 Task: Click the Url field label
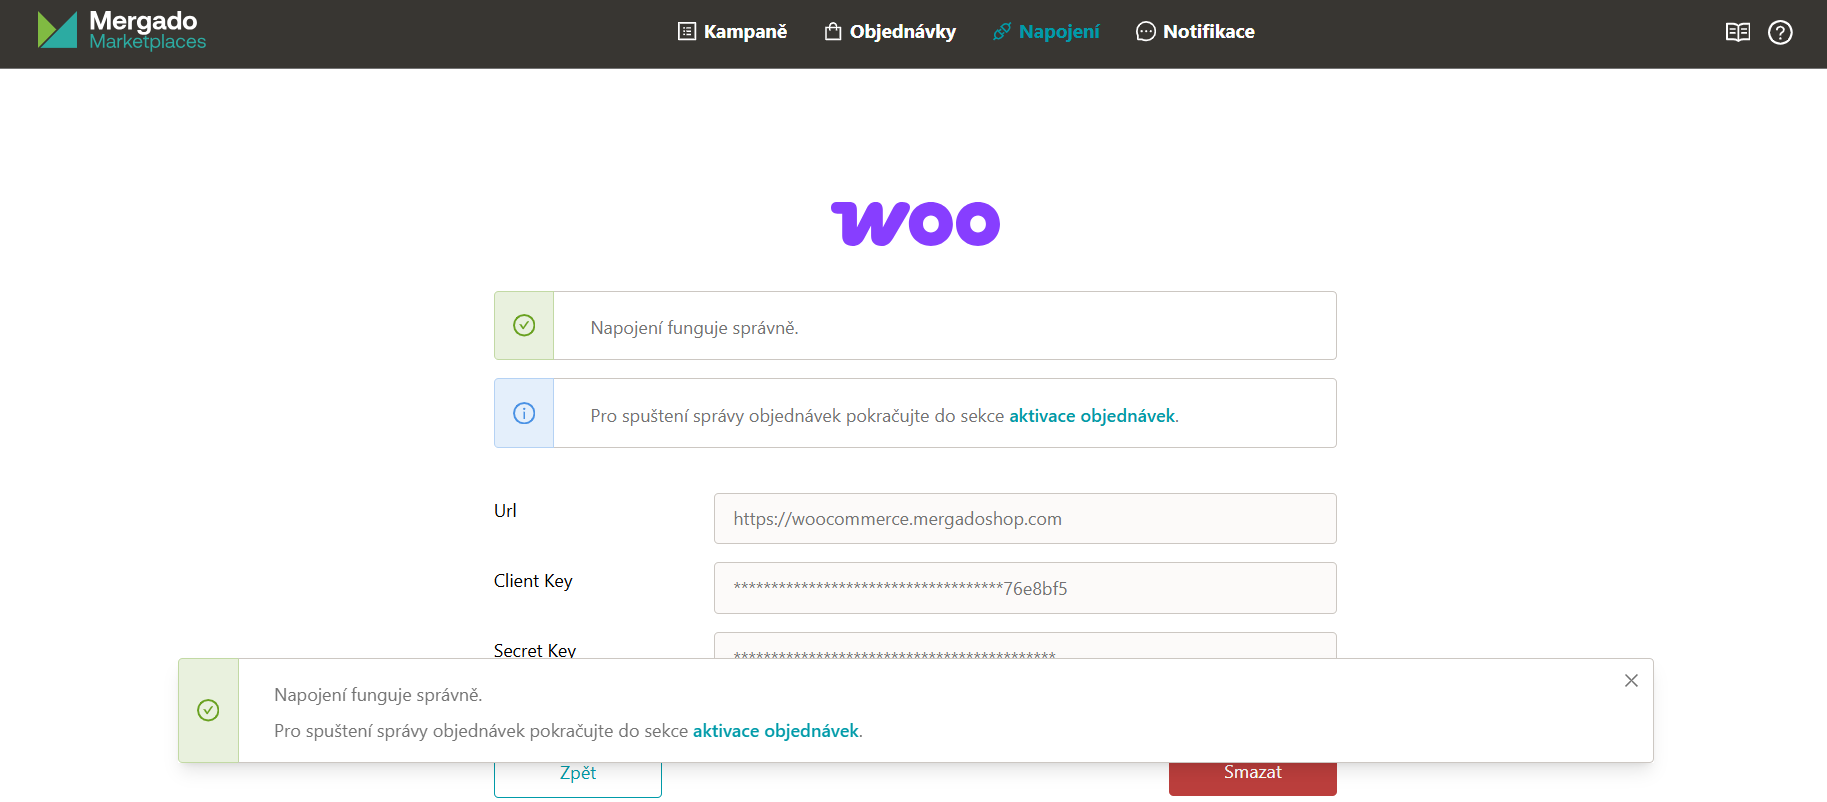[x=505, y=511]
